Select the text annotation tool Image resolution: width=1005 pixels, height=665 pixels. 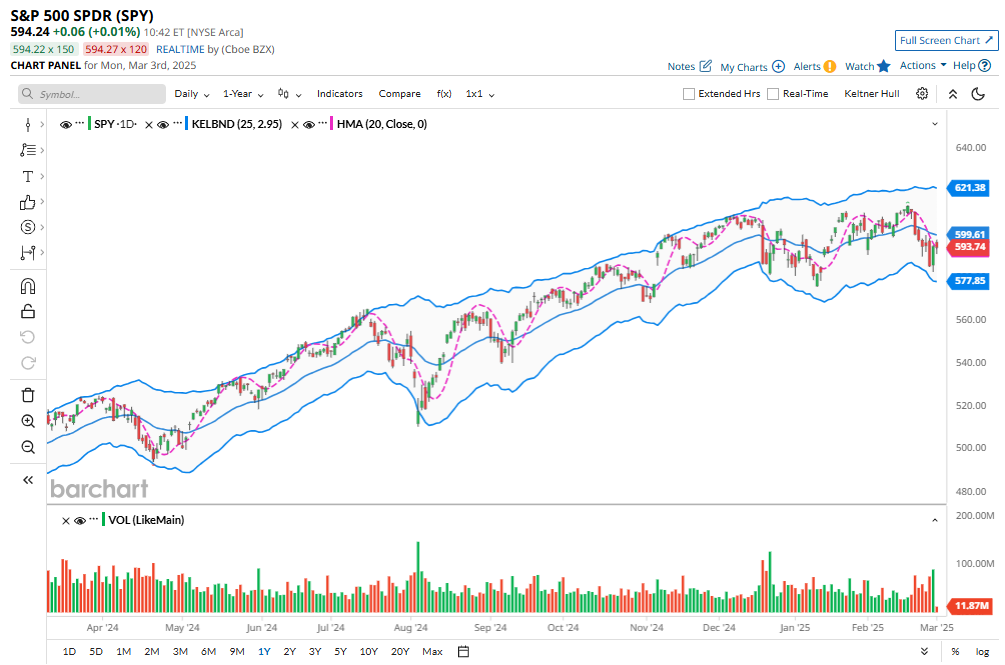28,176
